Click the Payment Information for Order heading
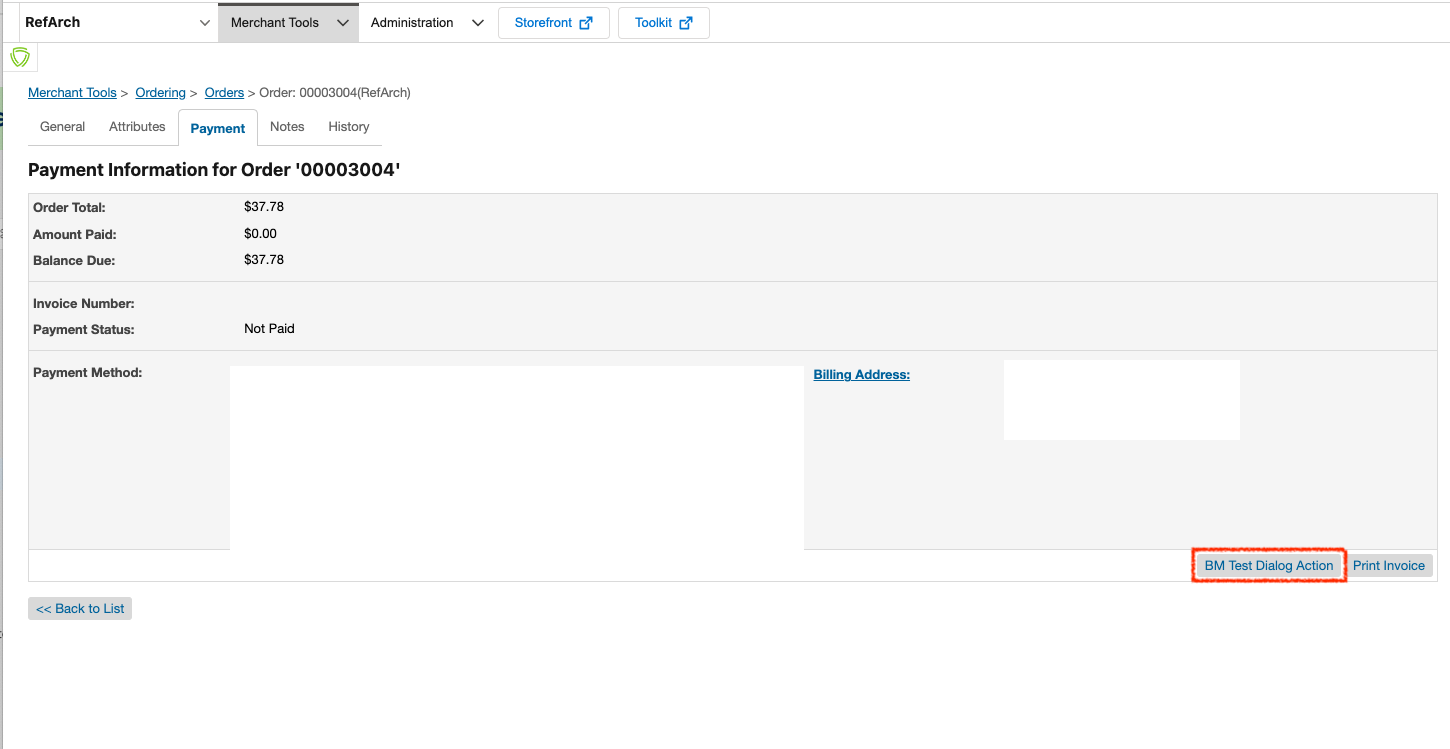Image resolution: width=1450 pixels, height=749 pixels. pyautogui.click(x=214, y=170)
